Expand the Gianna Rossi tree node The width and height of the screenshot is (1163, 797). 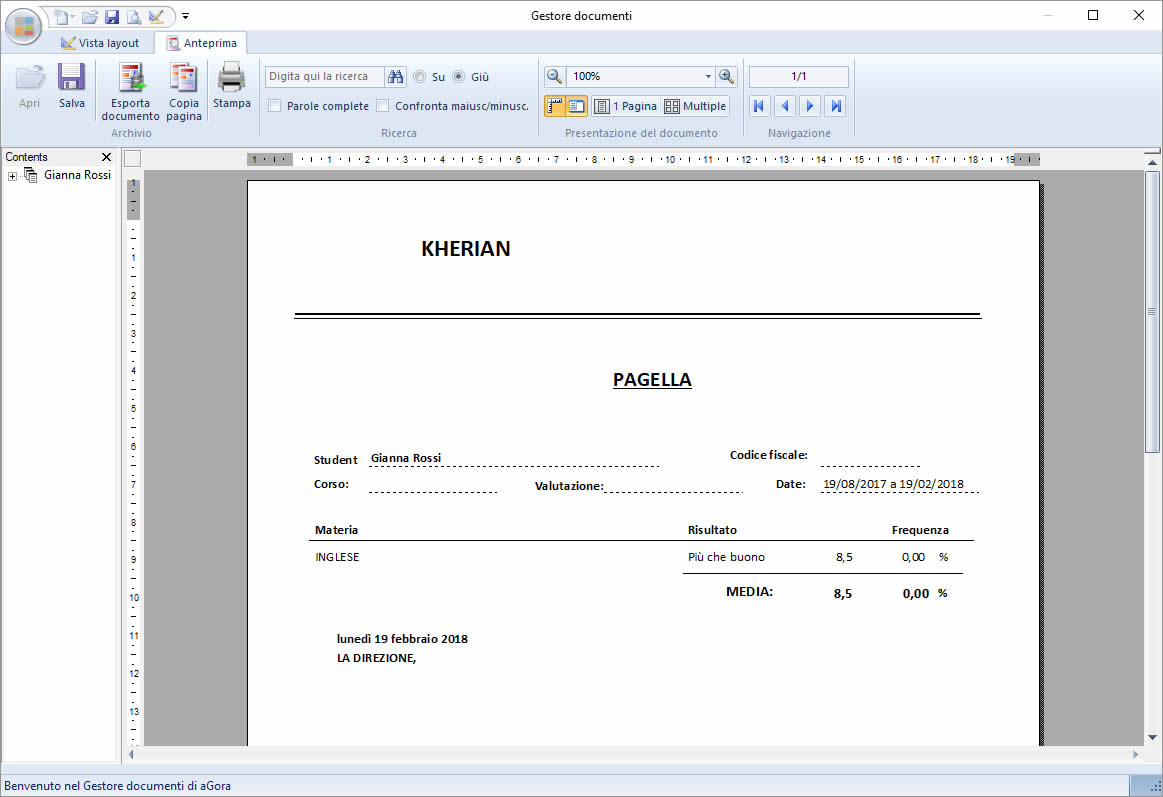(12, 176)
